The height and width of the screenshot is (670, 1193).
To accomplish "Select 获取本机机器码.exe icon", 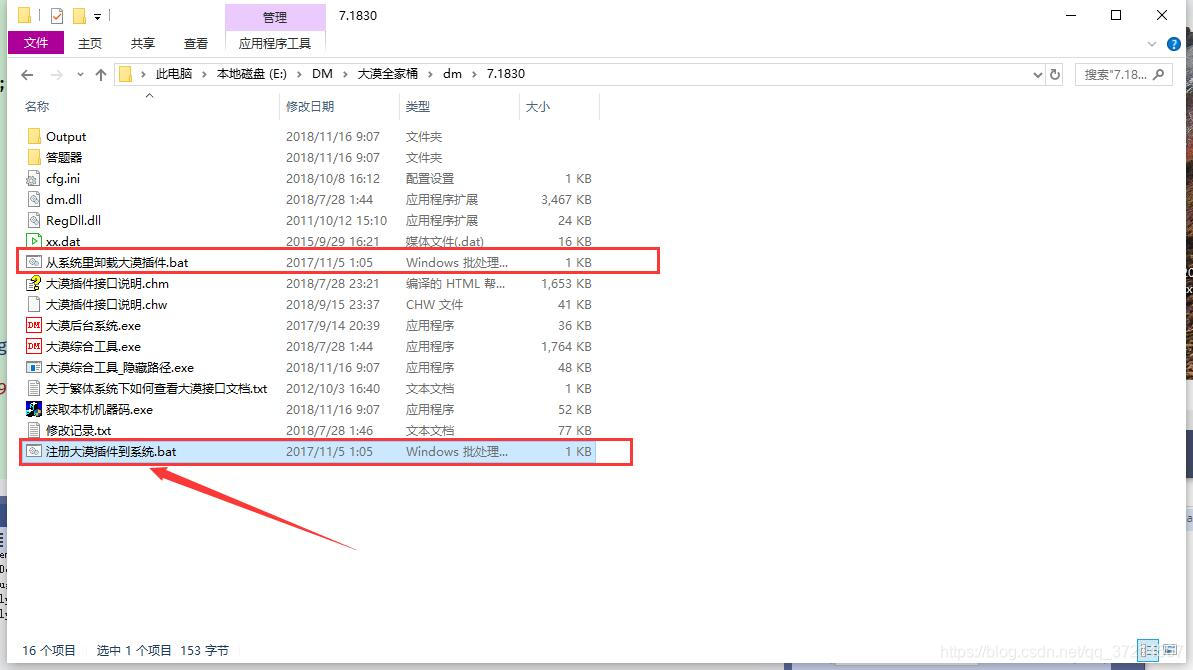I will coord(33,409).
